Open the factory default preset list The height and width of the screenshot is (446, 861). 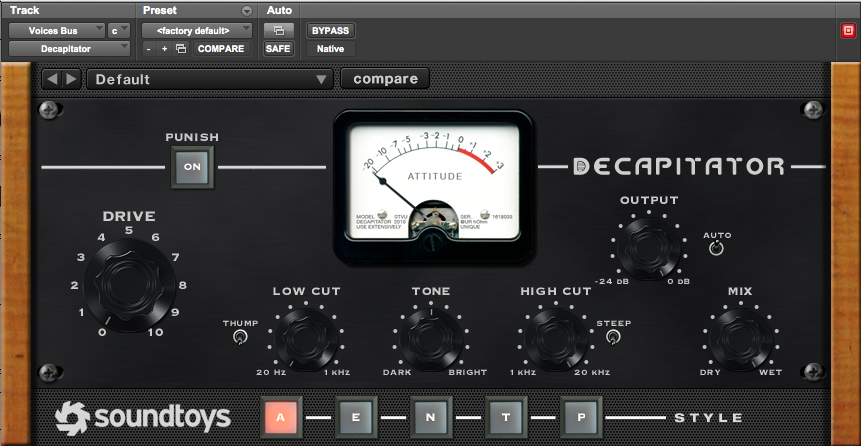197,31
